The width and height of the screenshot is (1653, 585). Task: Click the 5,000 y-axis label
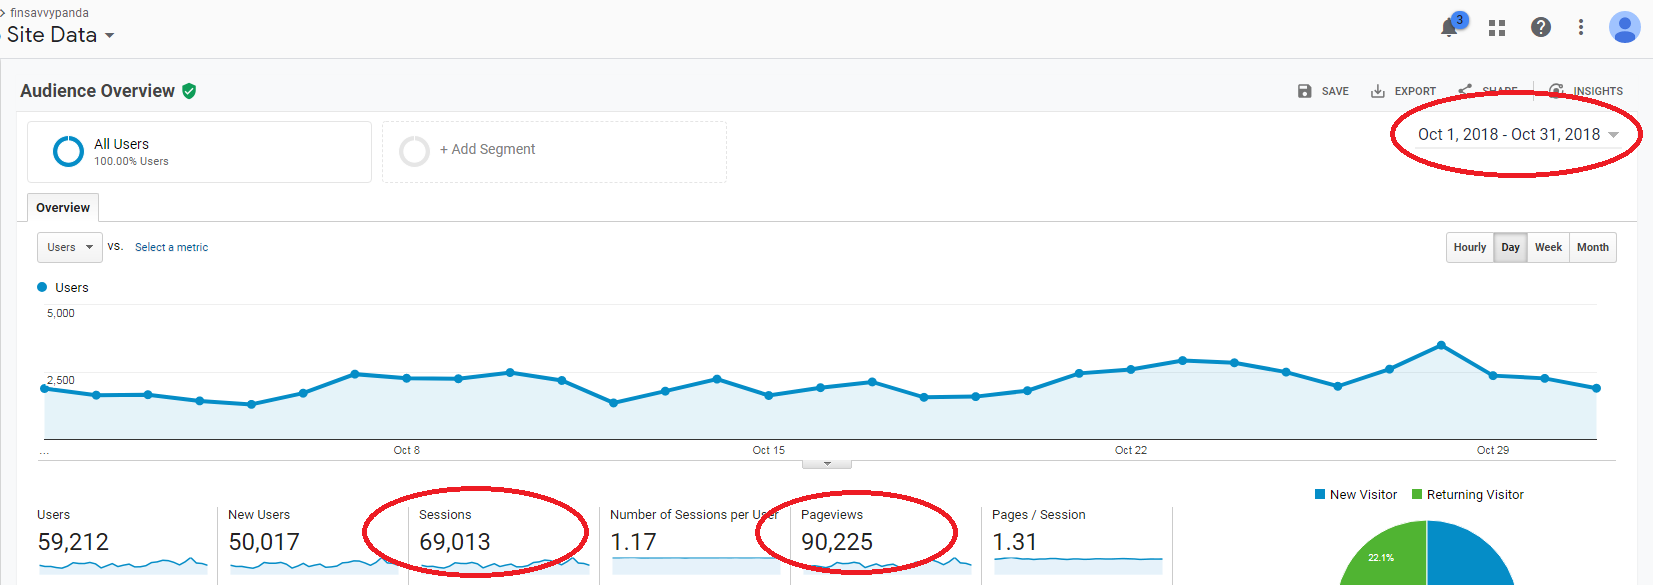pyautogui.click(x=61, y=313)
